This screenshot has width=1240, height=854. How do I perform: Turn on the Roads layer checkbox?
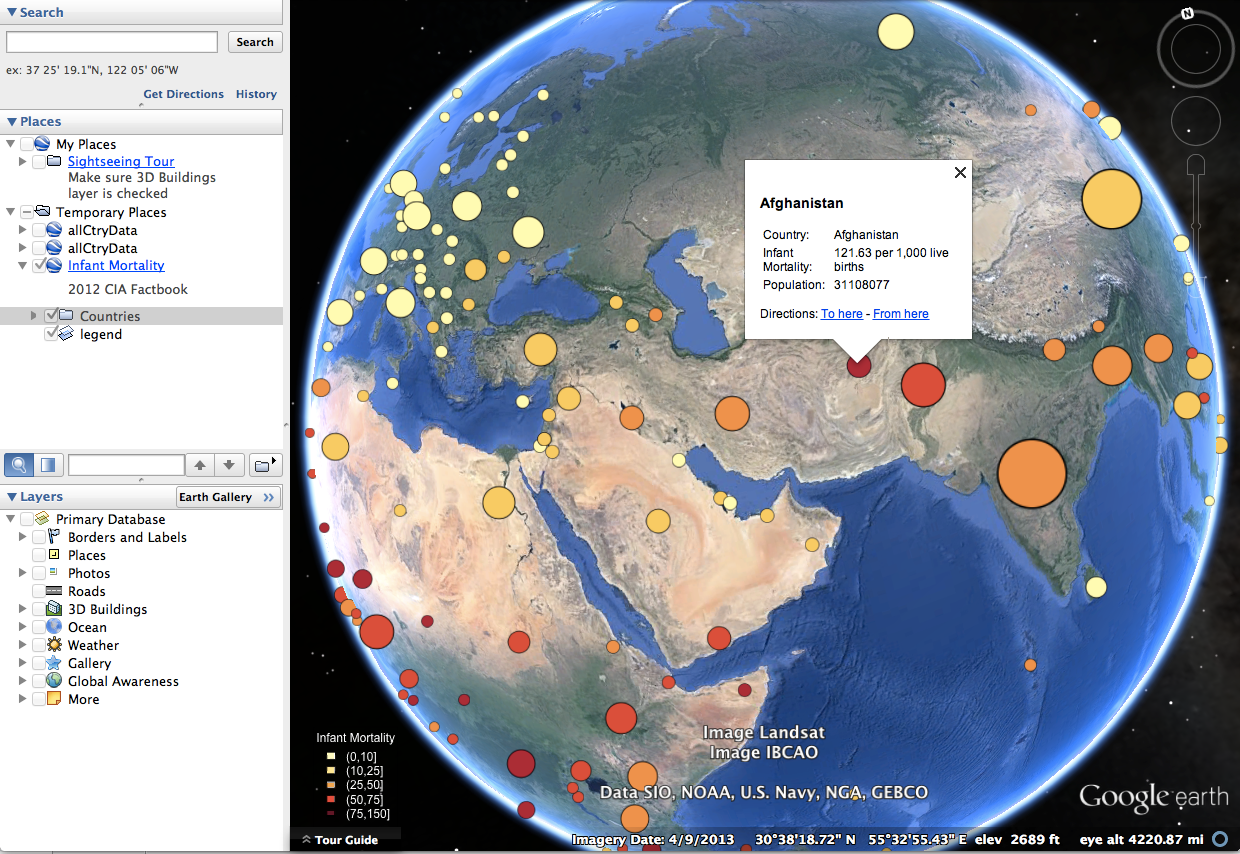point(38,591)
